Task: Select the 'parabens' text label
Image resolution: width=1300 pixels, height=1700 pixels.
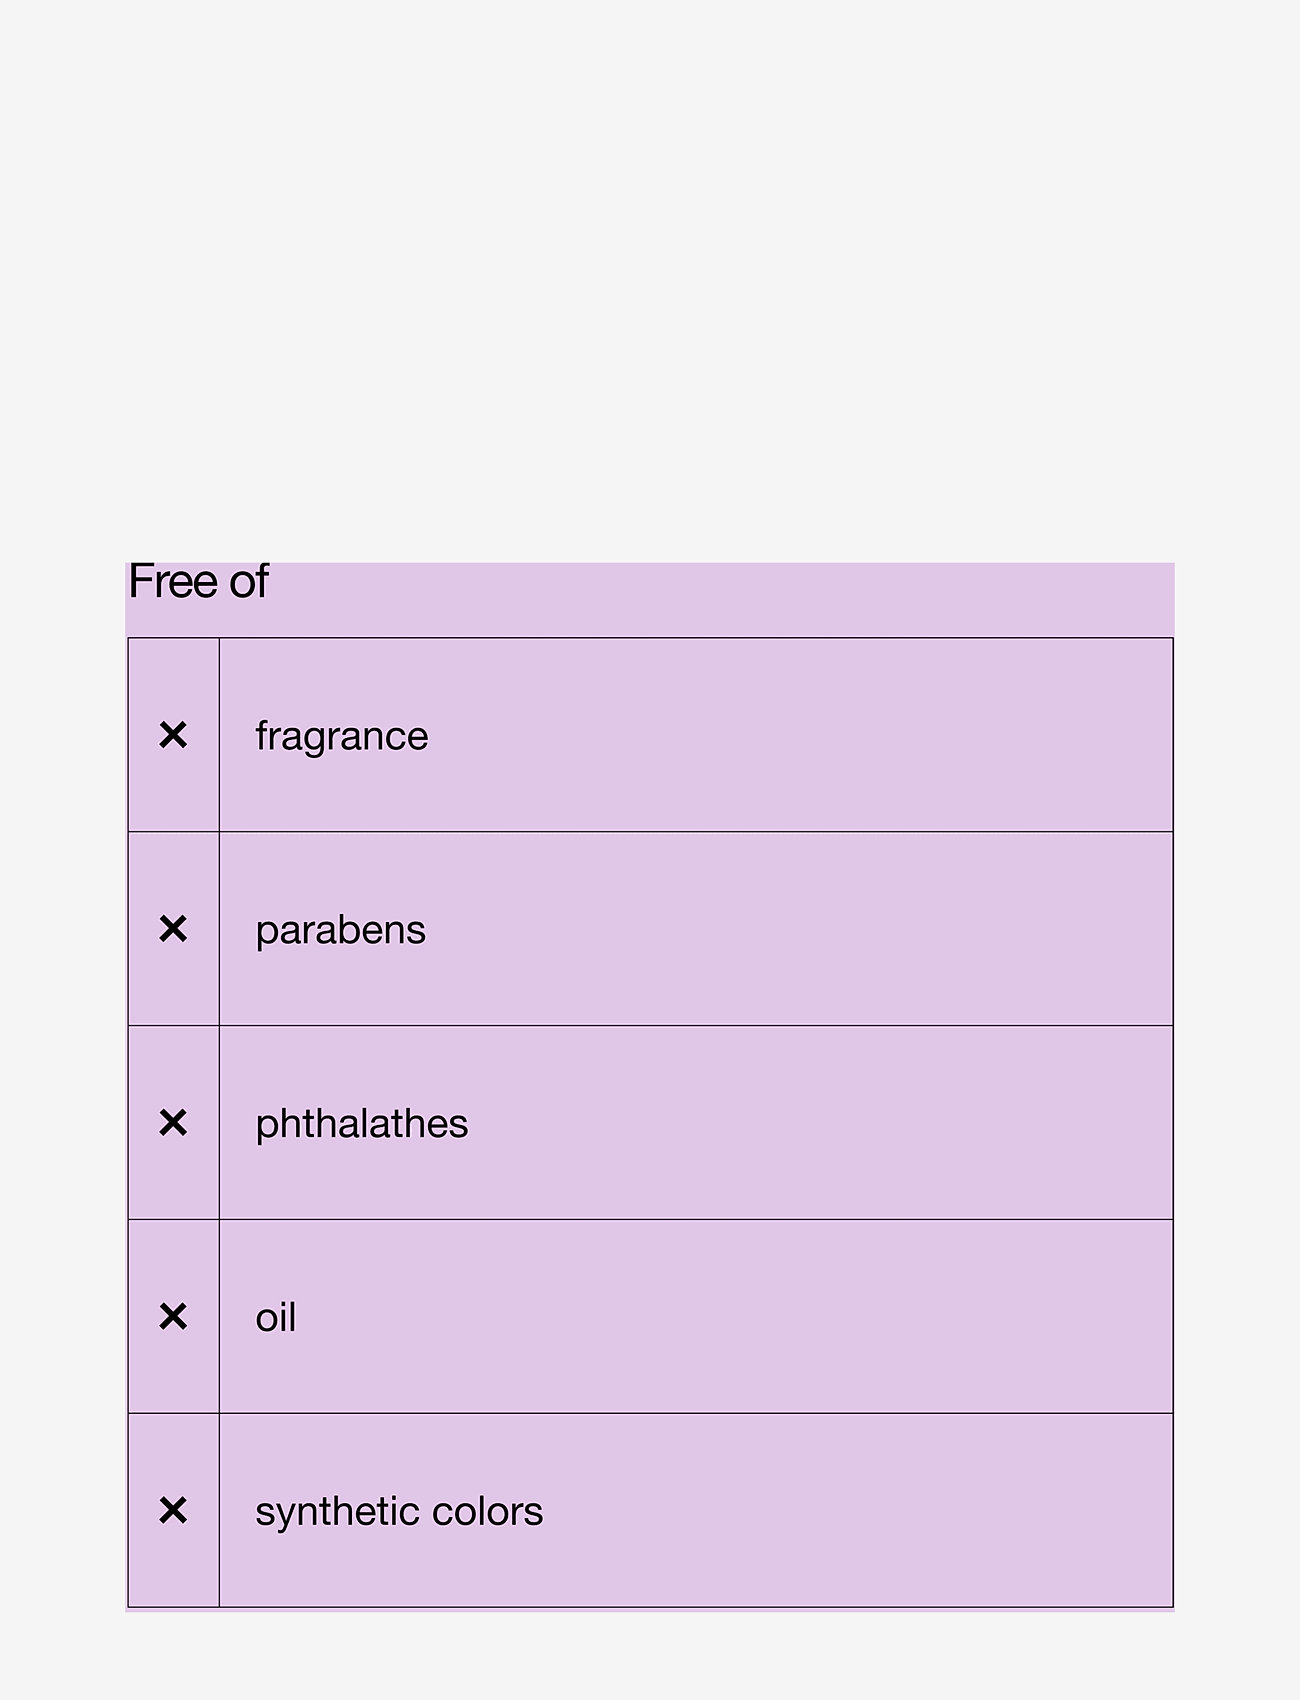Action: pyautogui.click(x=340, y=930)
